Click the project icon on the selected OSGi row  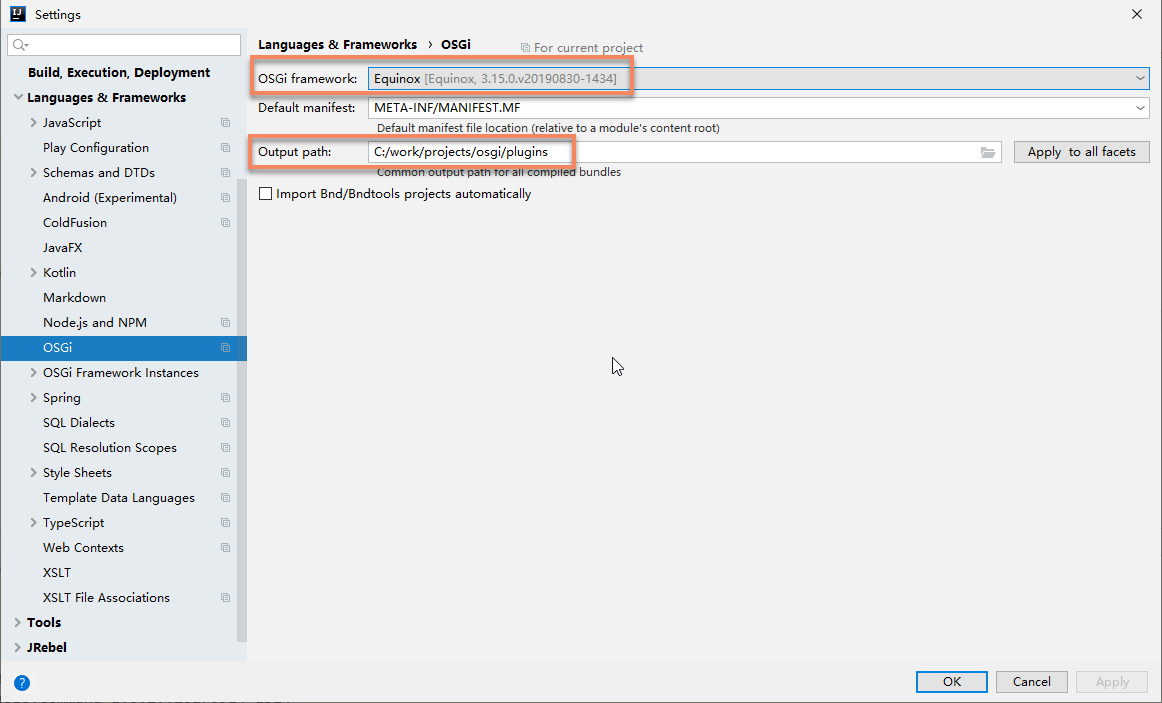pos(225,348)
